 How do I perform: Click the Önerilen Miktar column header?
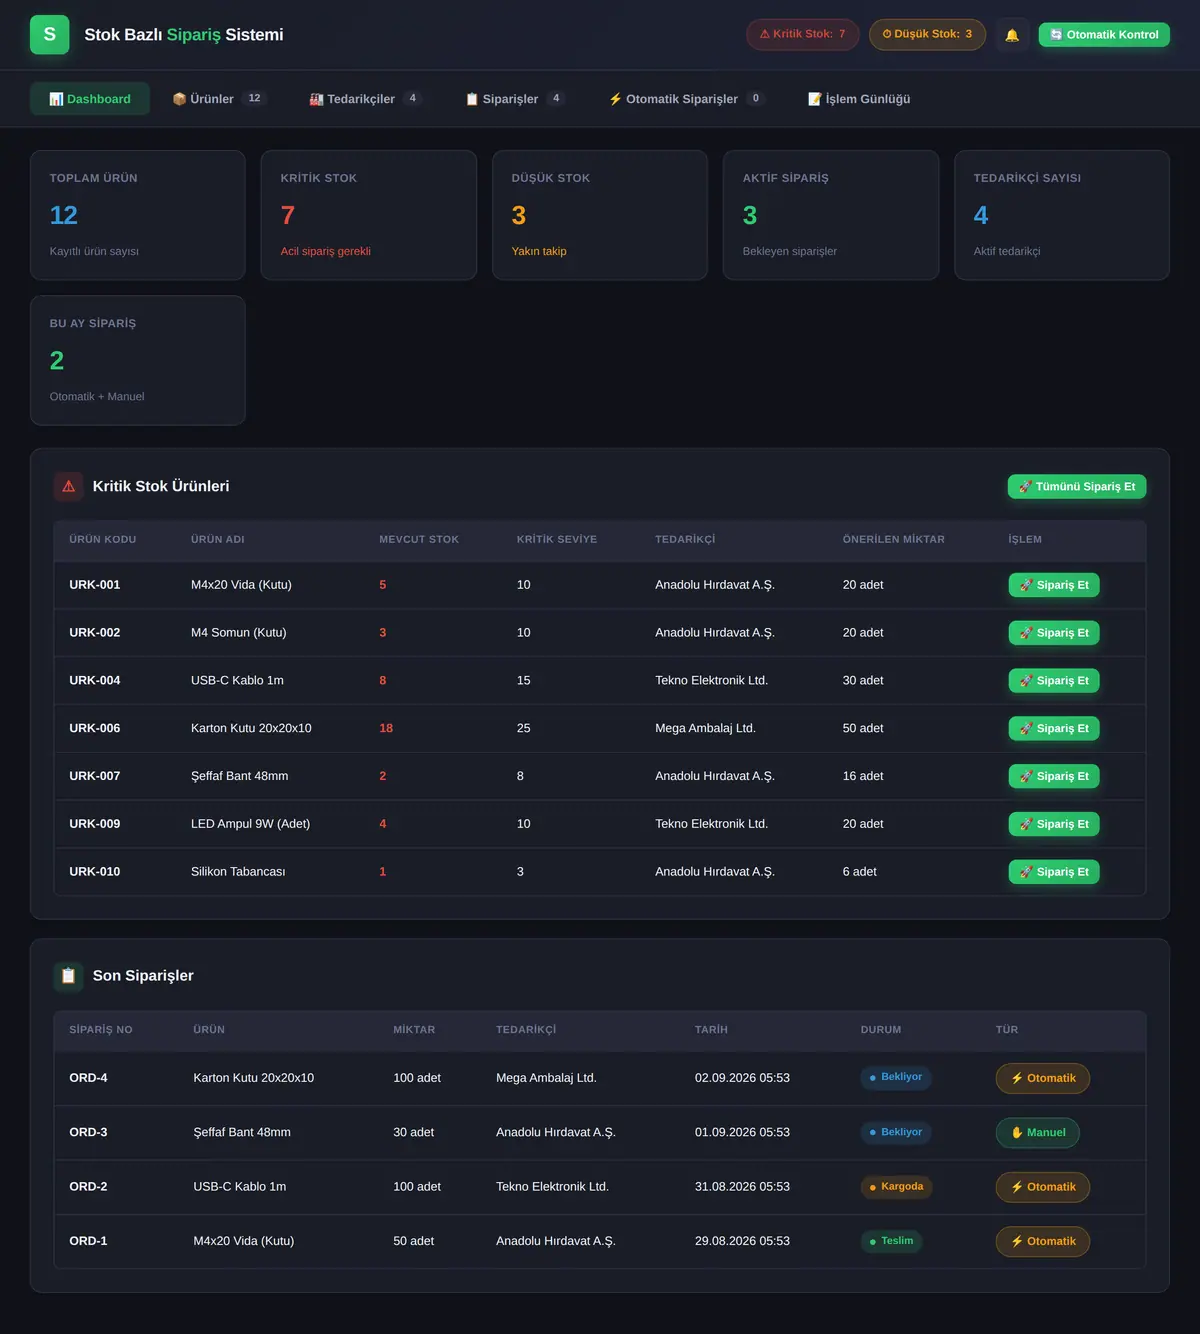894,539
